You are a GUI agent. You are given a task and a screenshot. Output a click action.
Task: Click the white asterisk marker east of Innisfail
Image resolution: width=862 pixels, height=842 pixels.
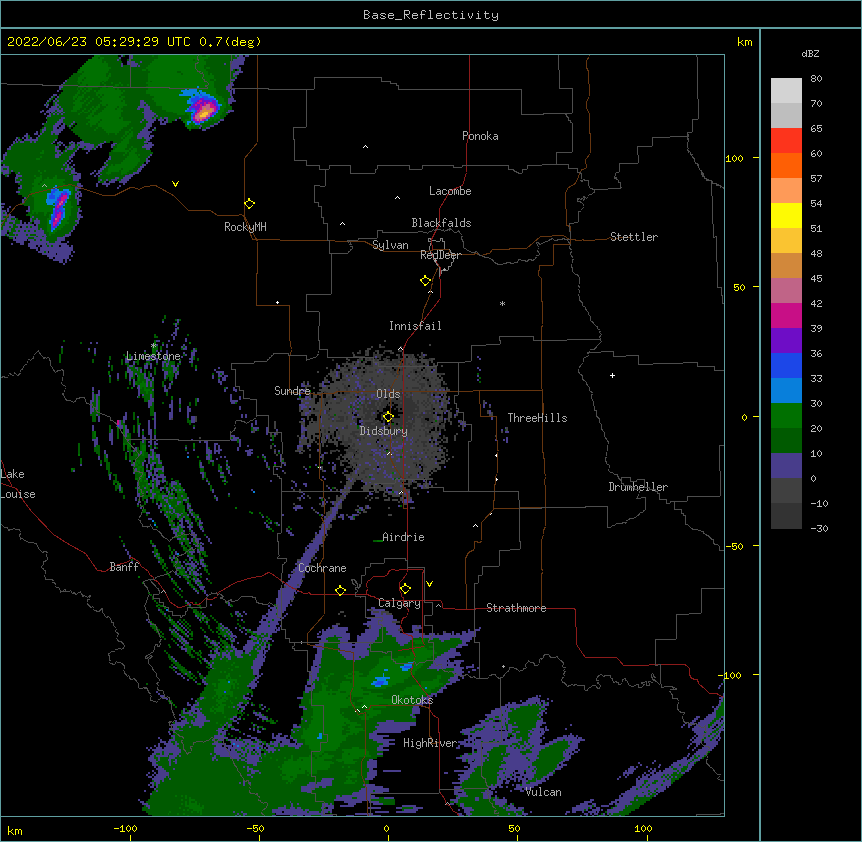point(502,303)
